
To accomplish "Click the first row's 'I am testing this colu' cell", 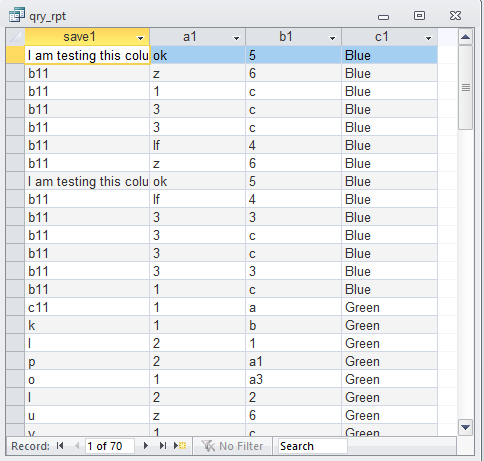I will coord(87,55).
